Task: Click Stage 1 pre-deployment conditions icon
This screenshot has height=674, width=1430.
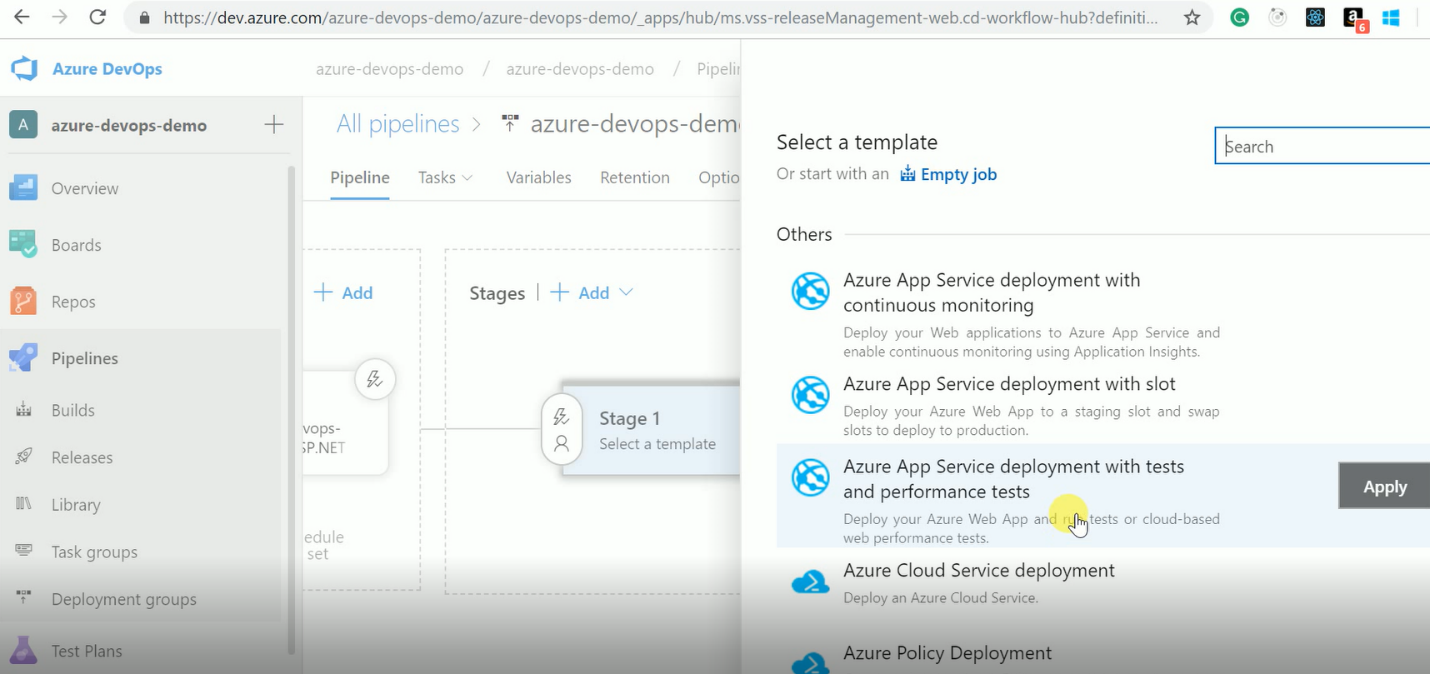Action: [561, 417]
